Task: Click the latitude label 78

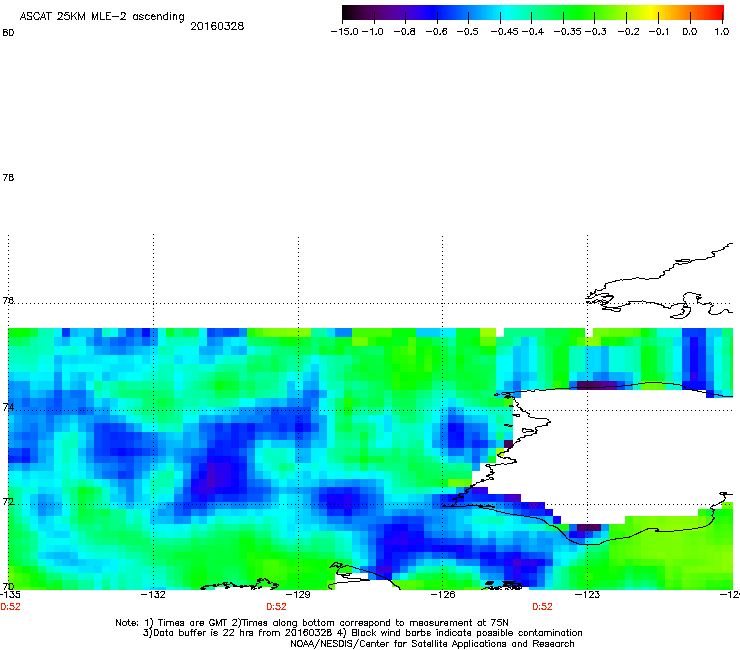Action: pyautogui.click(x=8, y=177)
